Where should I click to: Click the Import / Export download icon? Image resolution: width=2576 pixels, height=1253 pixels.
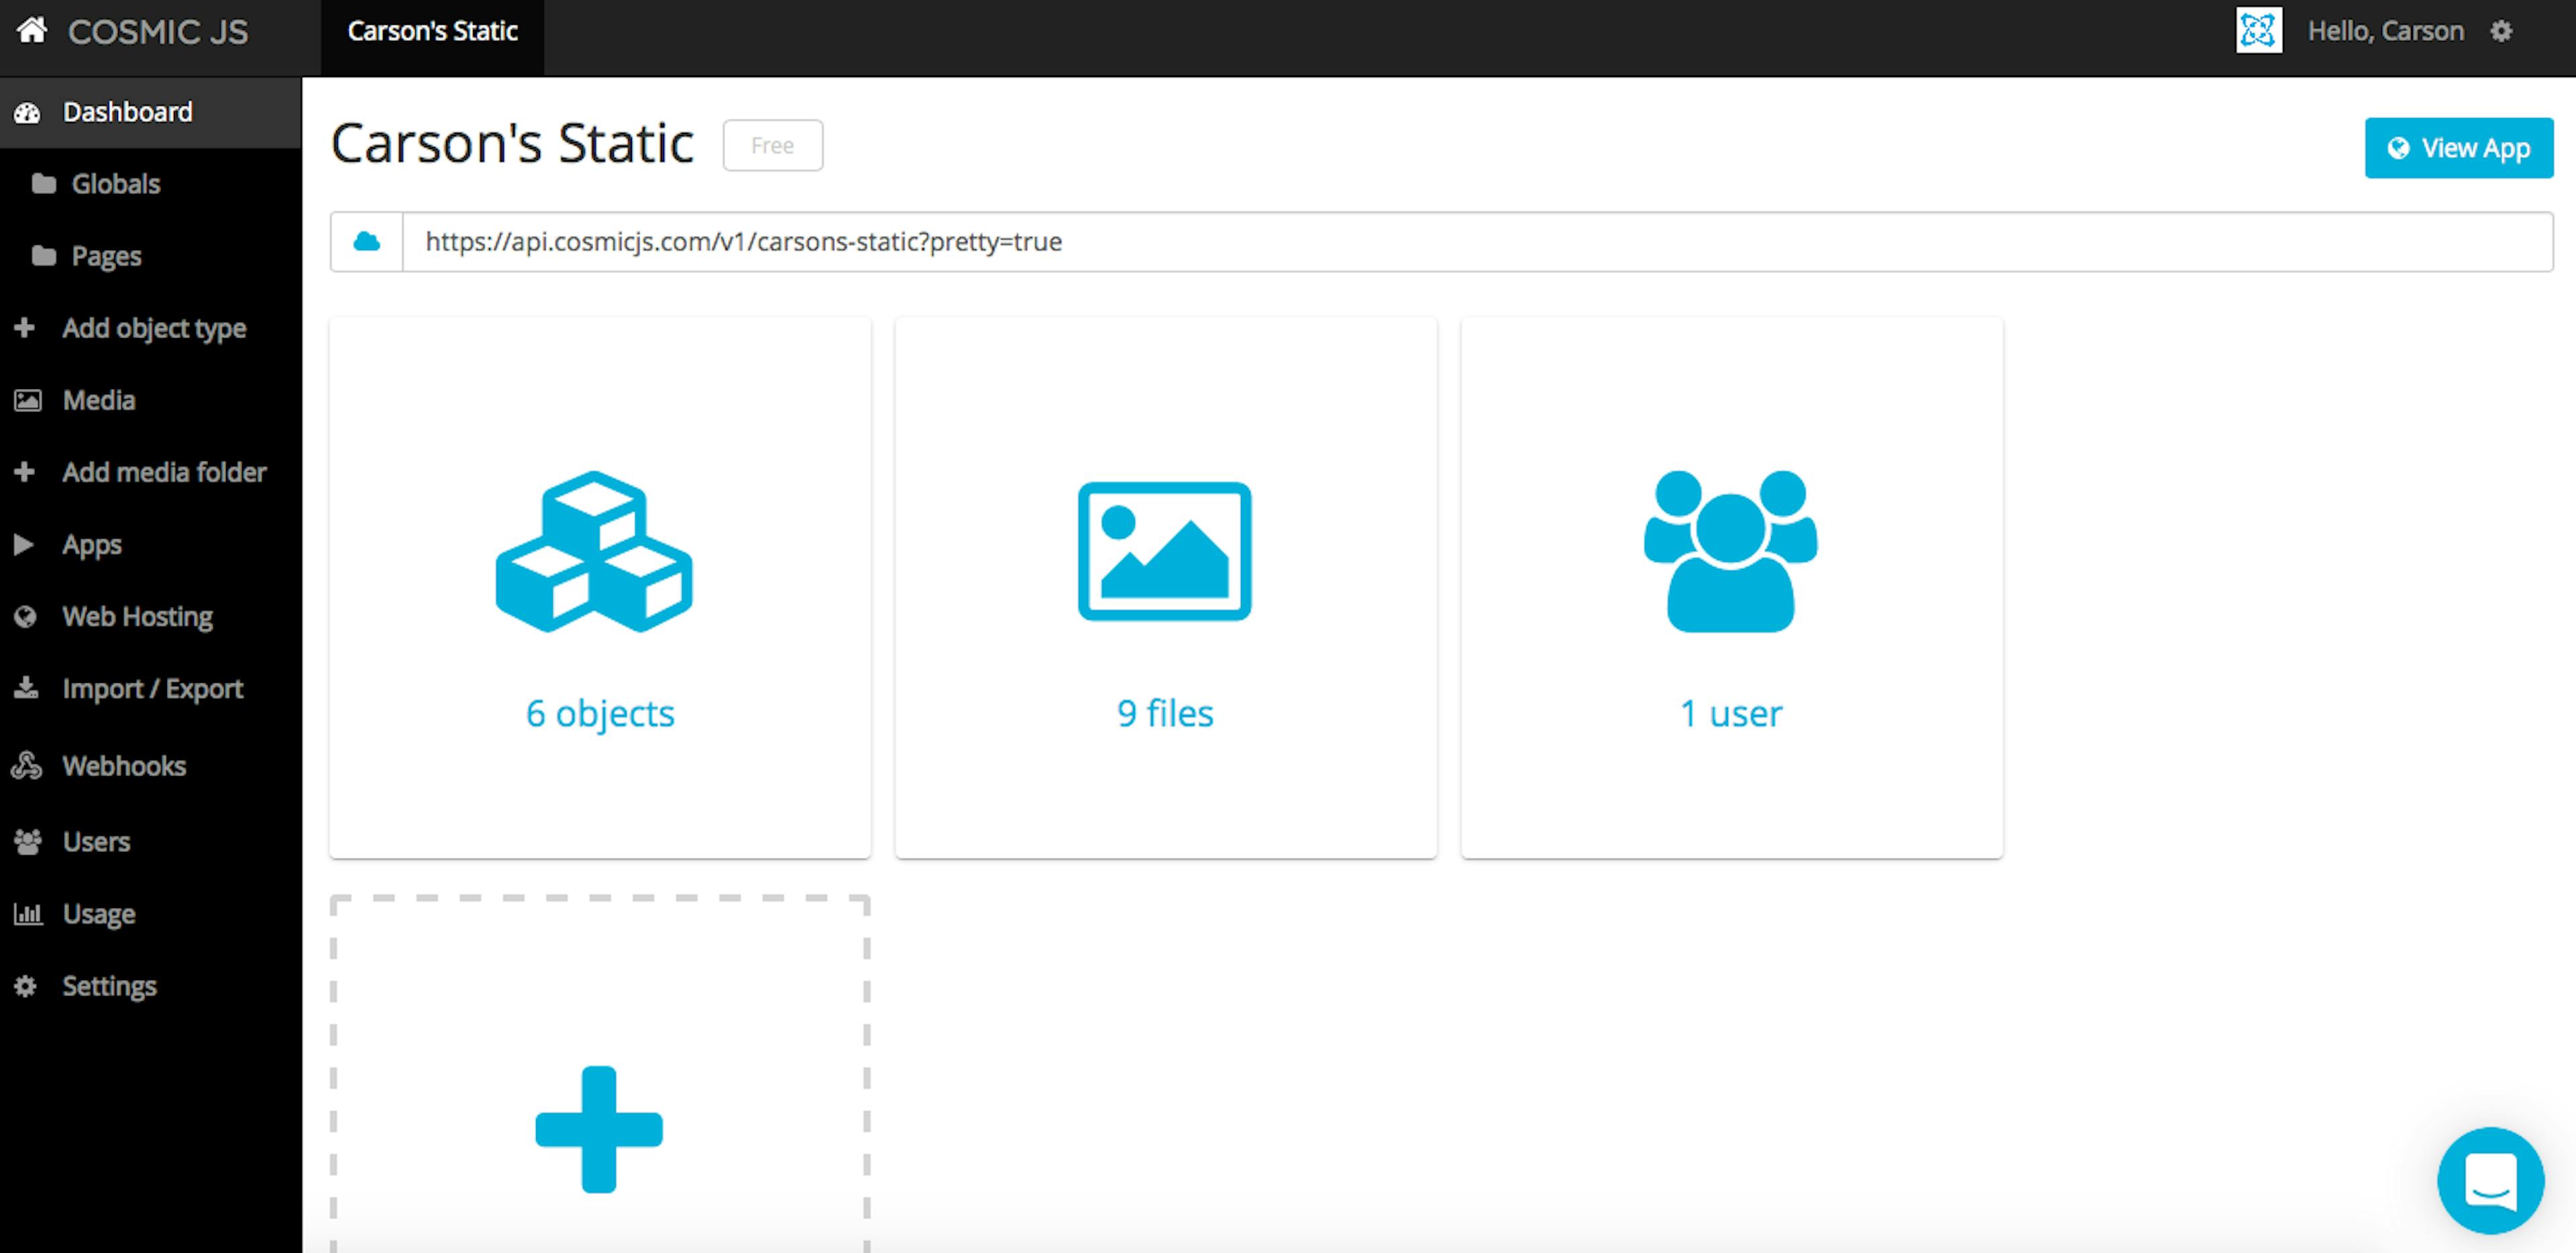pyautogui.click(x=26, y=688)
